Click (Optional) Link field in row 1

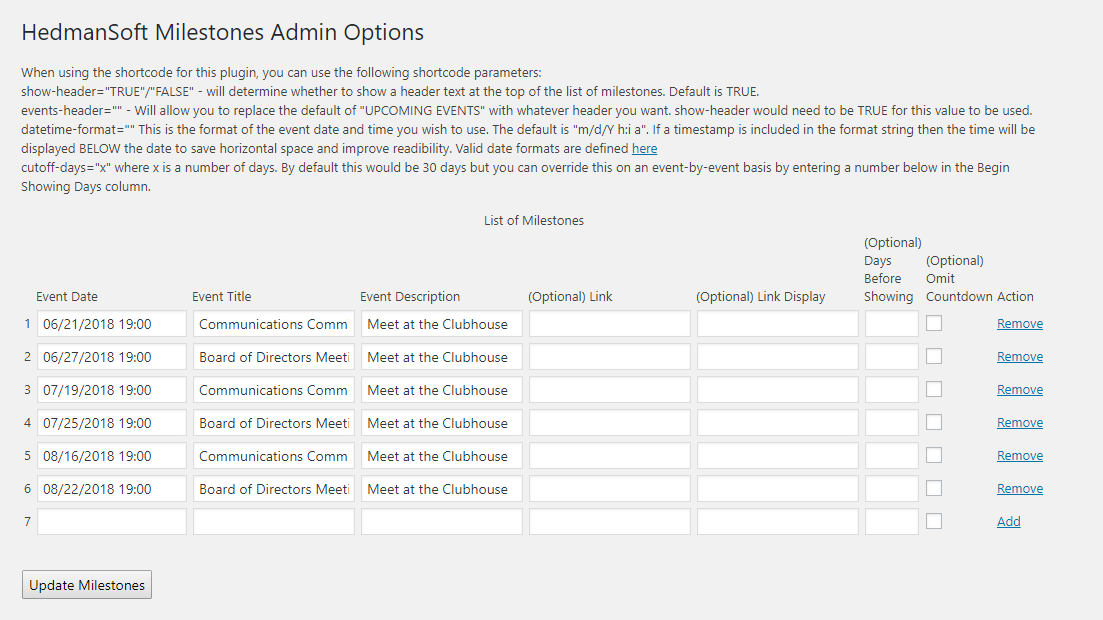point(610,324)
